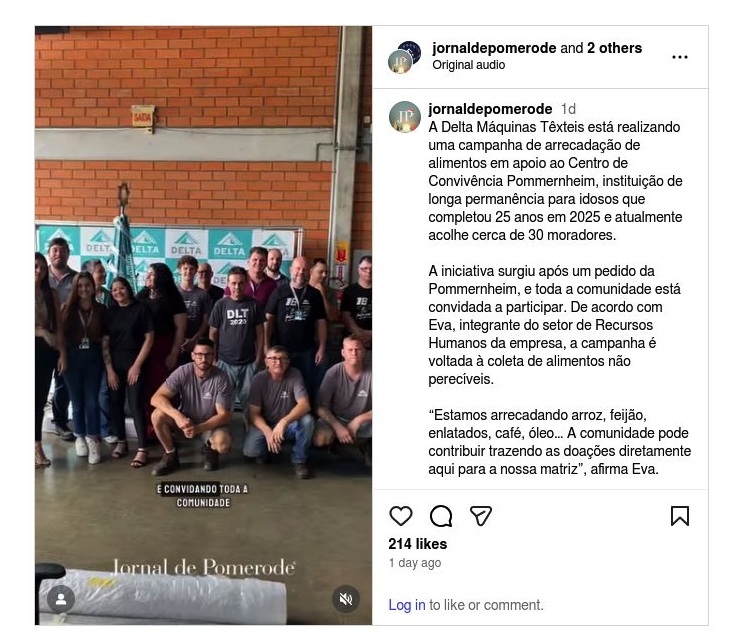Viewport: 740px width, 643px height.
Task: Open jornaldepomerode username in caption
Action: click(x=490, y=109)
